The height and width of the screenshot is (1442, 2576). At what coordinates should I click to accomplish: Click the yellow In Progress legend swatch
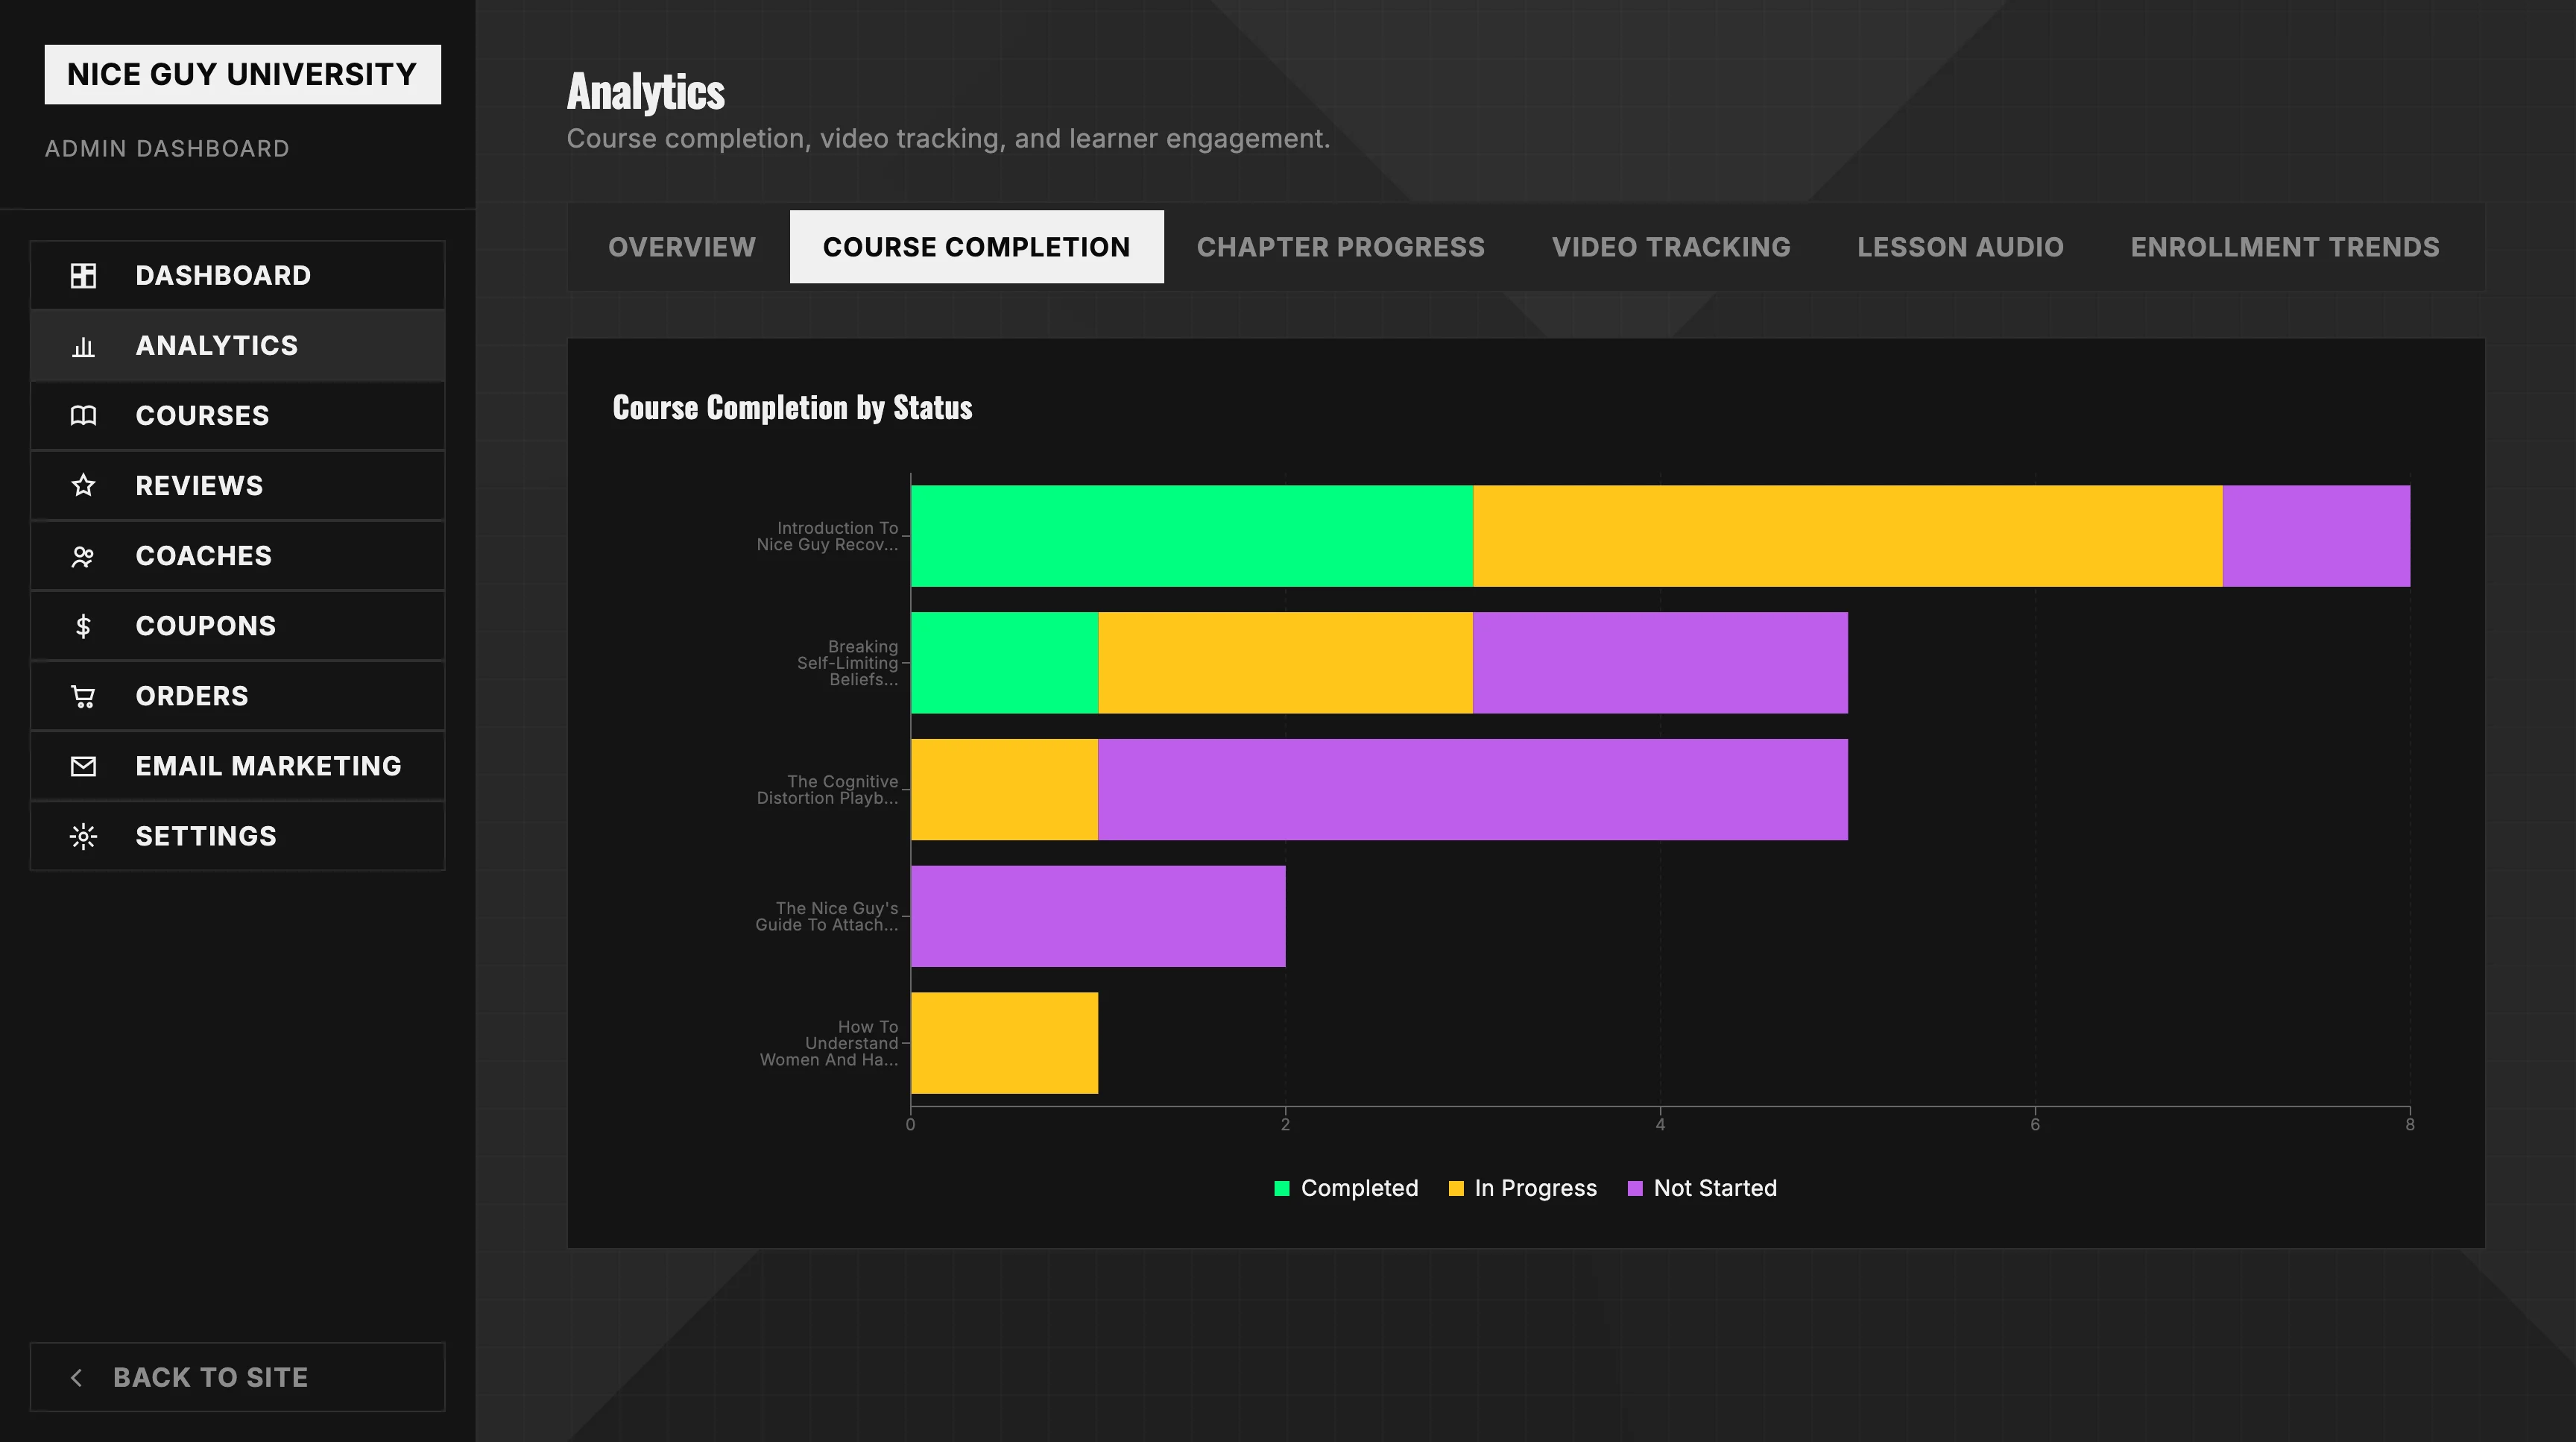tap(1456, 1189)
